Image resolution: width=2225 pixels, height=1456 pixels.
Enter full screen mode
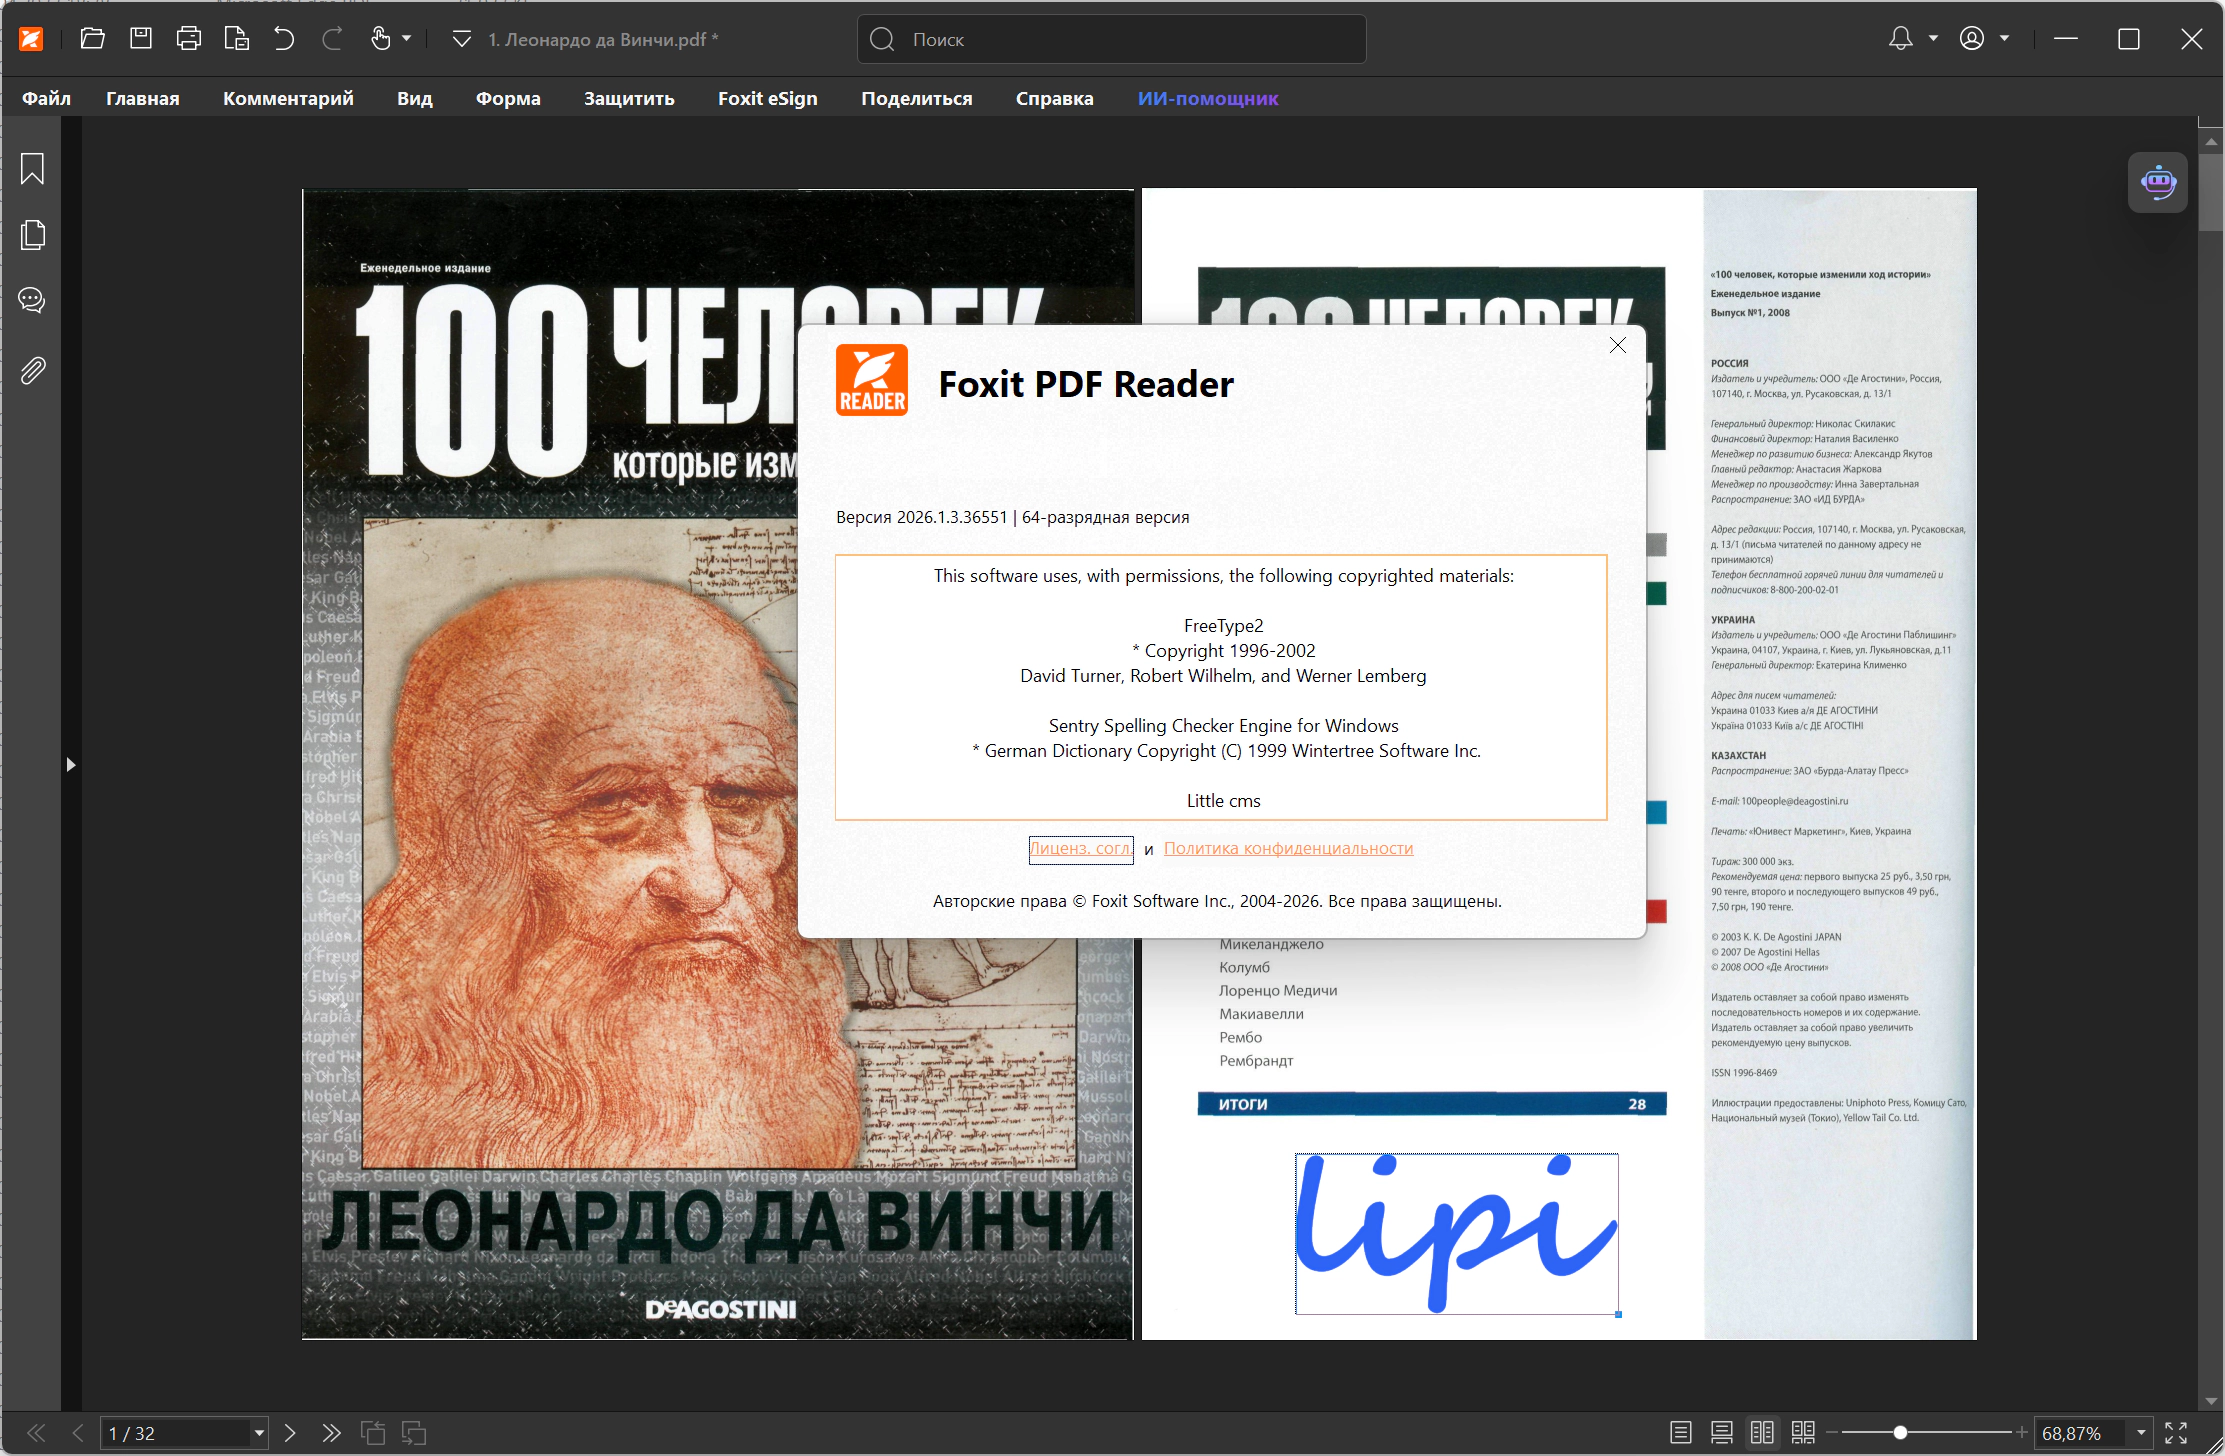point(2176,1433)
